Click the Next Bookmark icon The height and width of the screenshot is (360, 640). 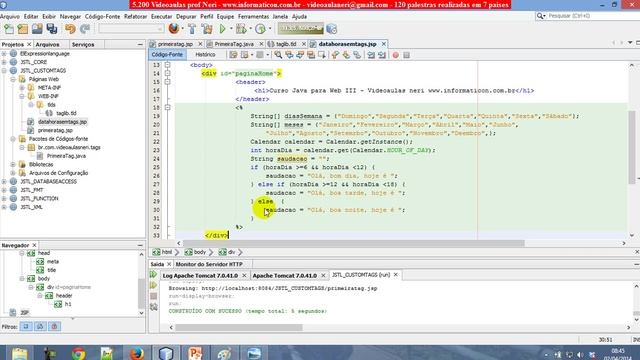click(x=346, y=55)
